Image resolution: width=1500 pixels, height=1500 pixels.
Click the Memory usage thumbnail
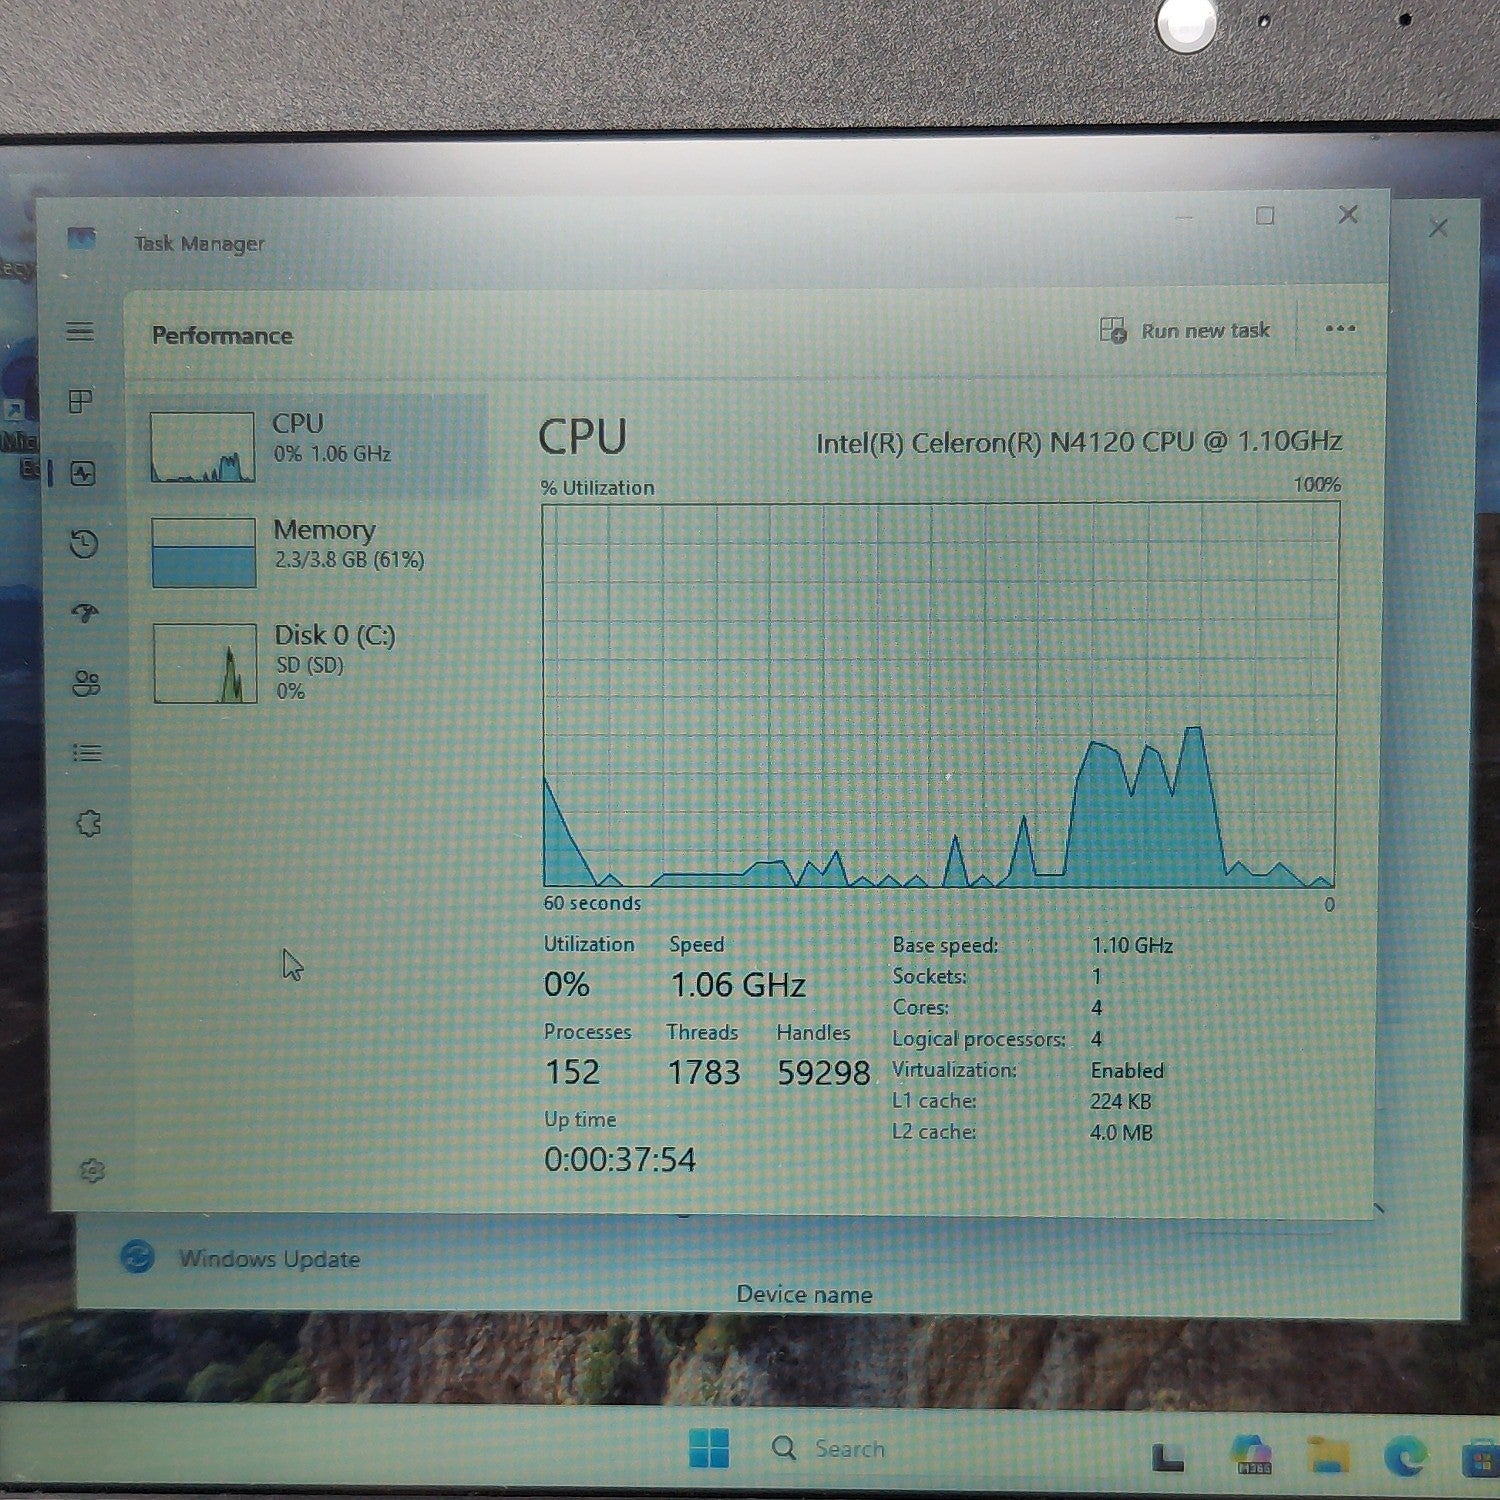pyautogui.click(x=204, y=552)
